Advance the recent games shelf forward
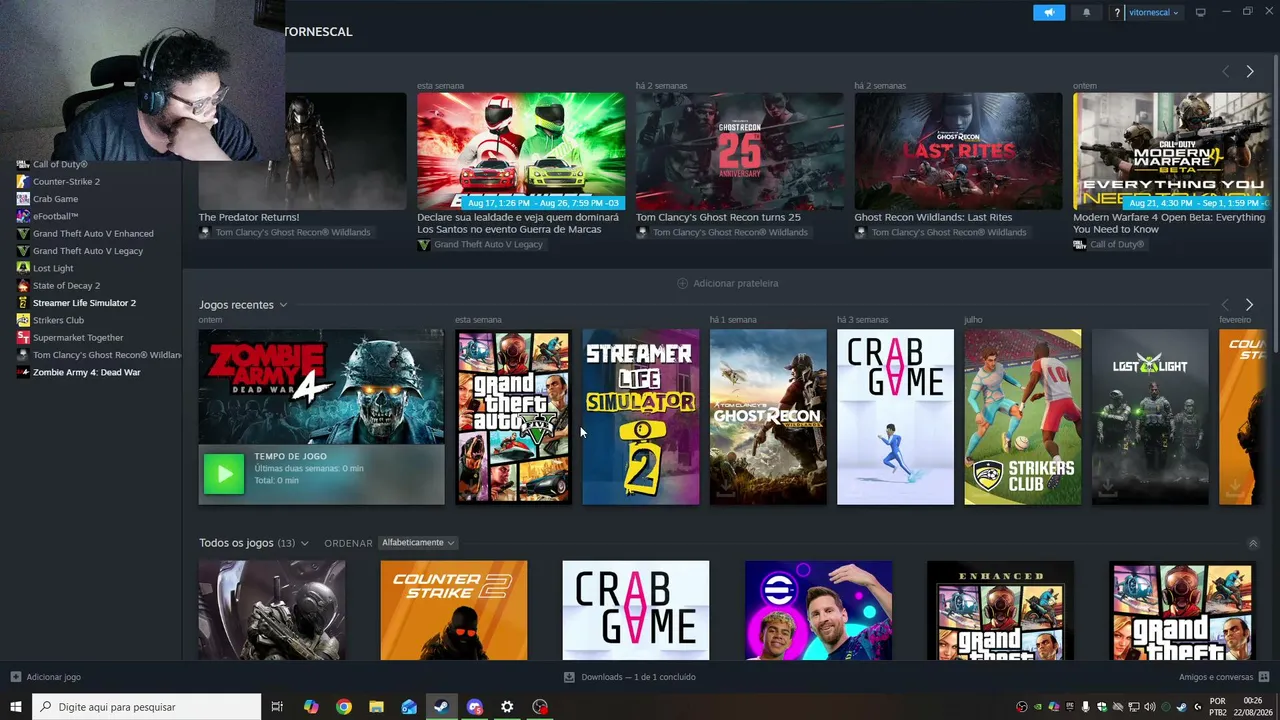The width and height of the screenshot is (1280, 720). 1249,305
